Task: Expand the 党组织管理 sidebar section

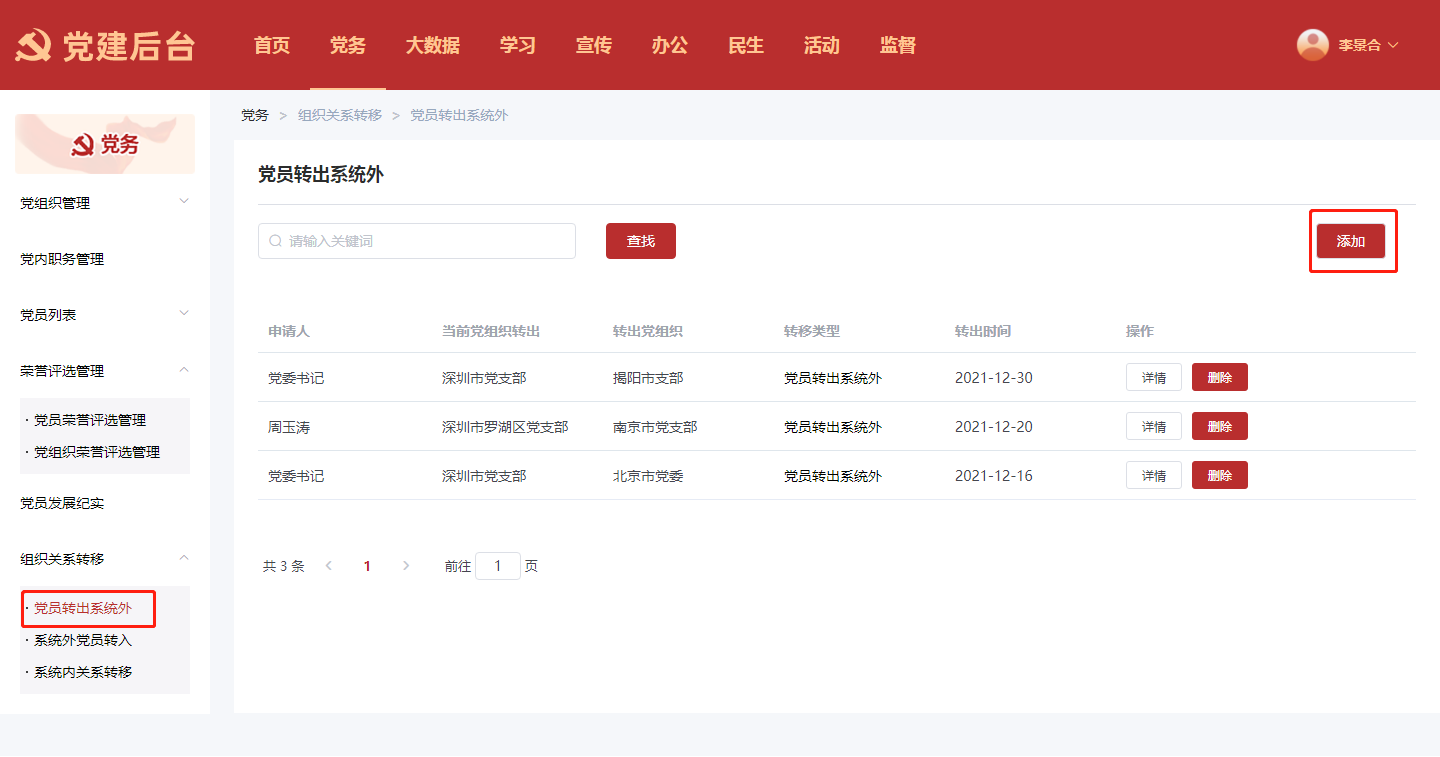Action: click(183, 202)
